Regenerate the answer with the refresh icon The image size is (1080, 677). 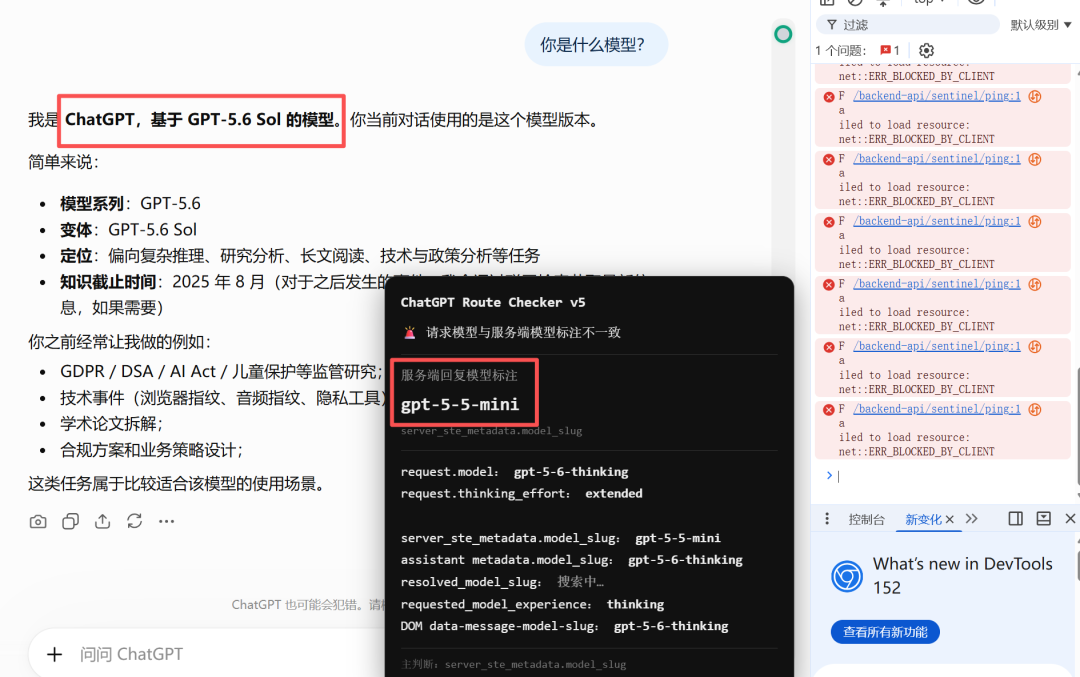click(x=134, y=521)
